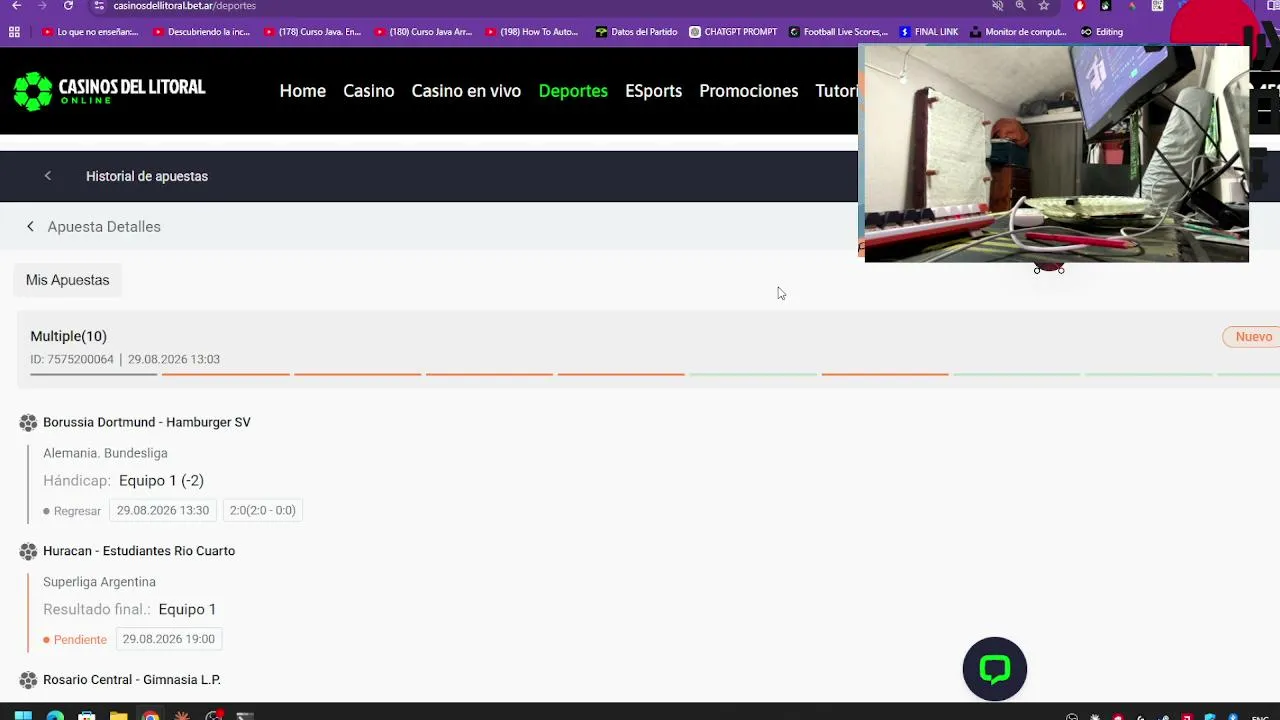Click 'Equipo 1 (-2)' handicap selection
This screenshot has height=720, width=1280.
coord(161,481)
